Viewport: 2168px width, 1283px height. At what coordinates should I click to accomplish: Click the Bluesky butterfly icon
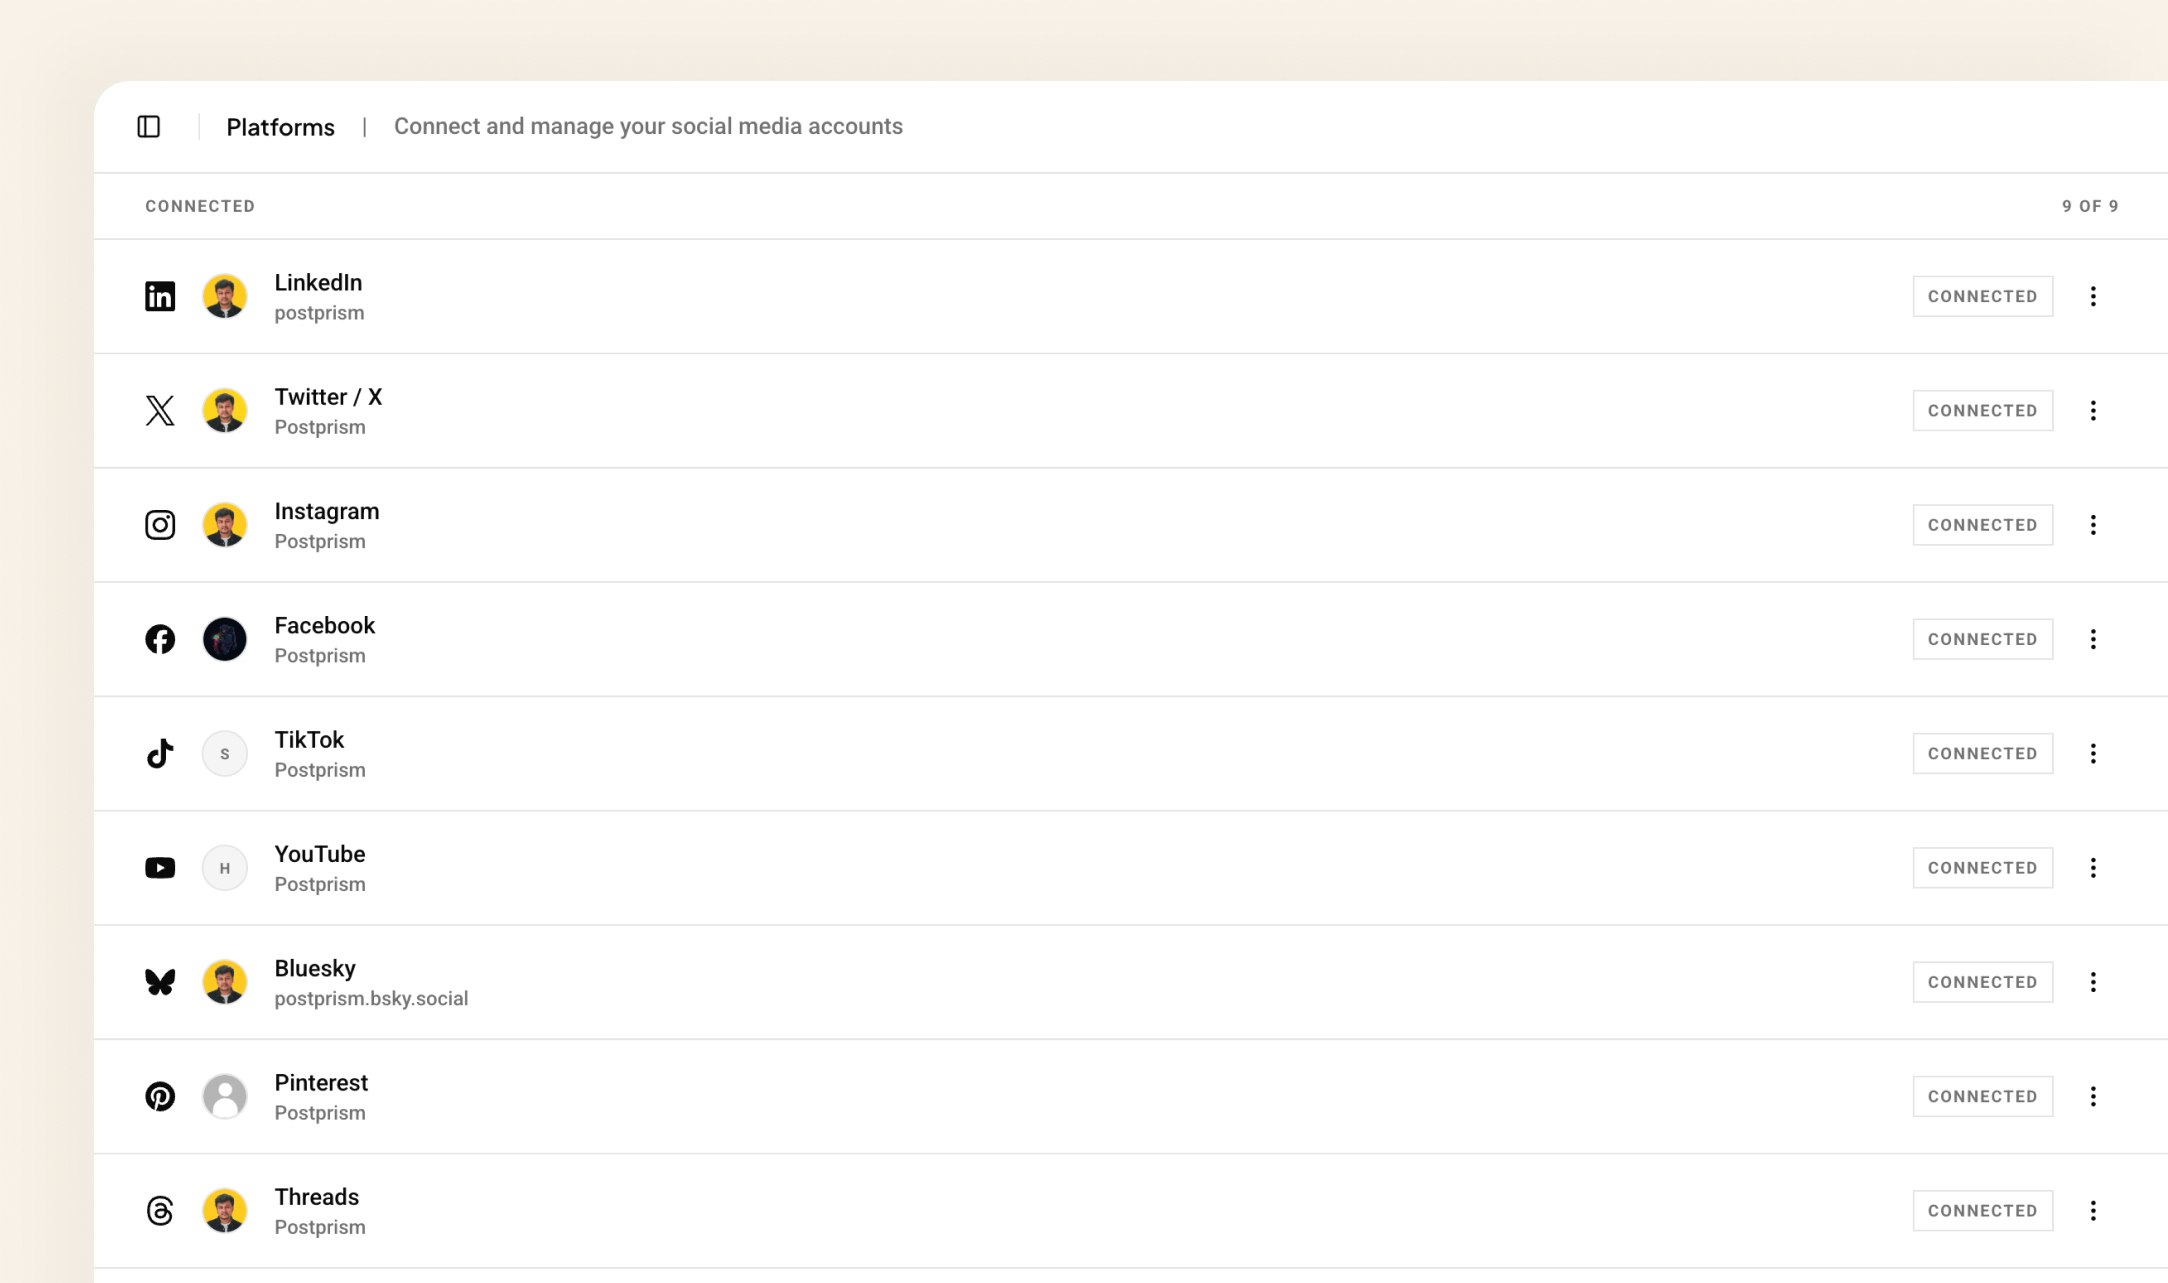click(160, 982)
